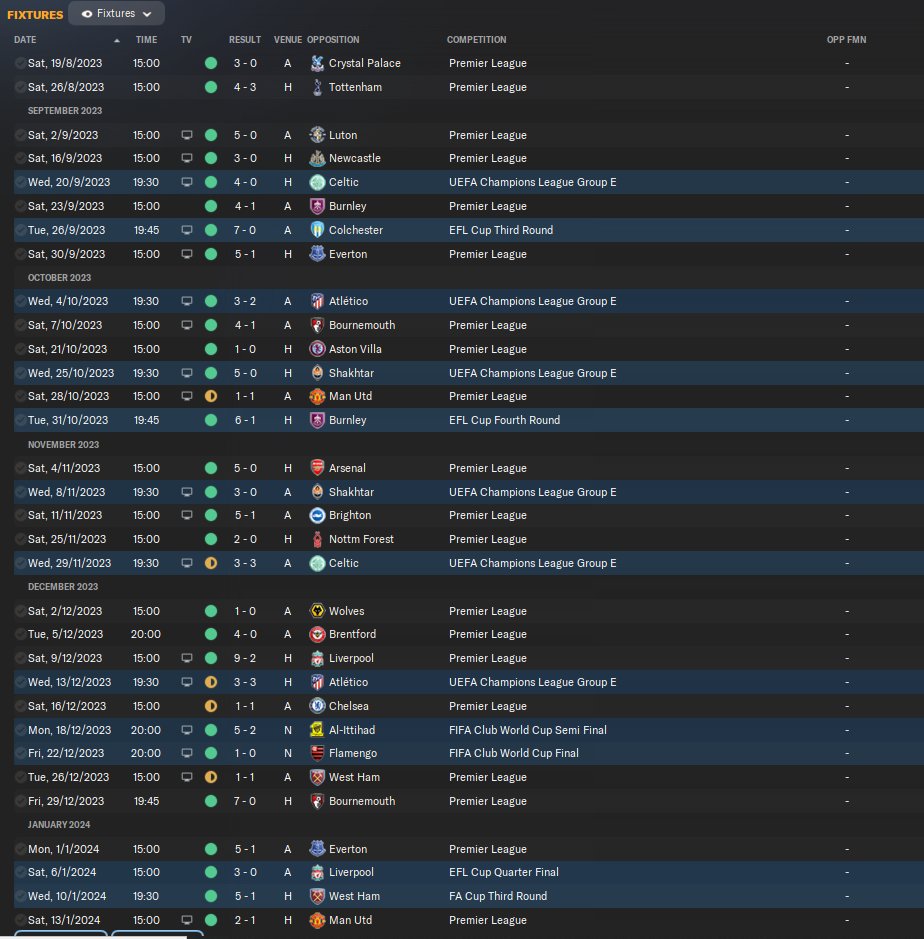The image size is (924, 939).
Task: Click the VENUE column header
Action: pyautogui.click(x=287, y=40)
